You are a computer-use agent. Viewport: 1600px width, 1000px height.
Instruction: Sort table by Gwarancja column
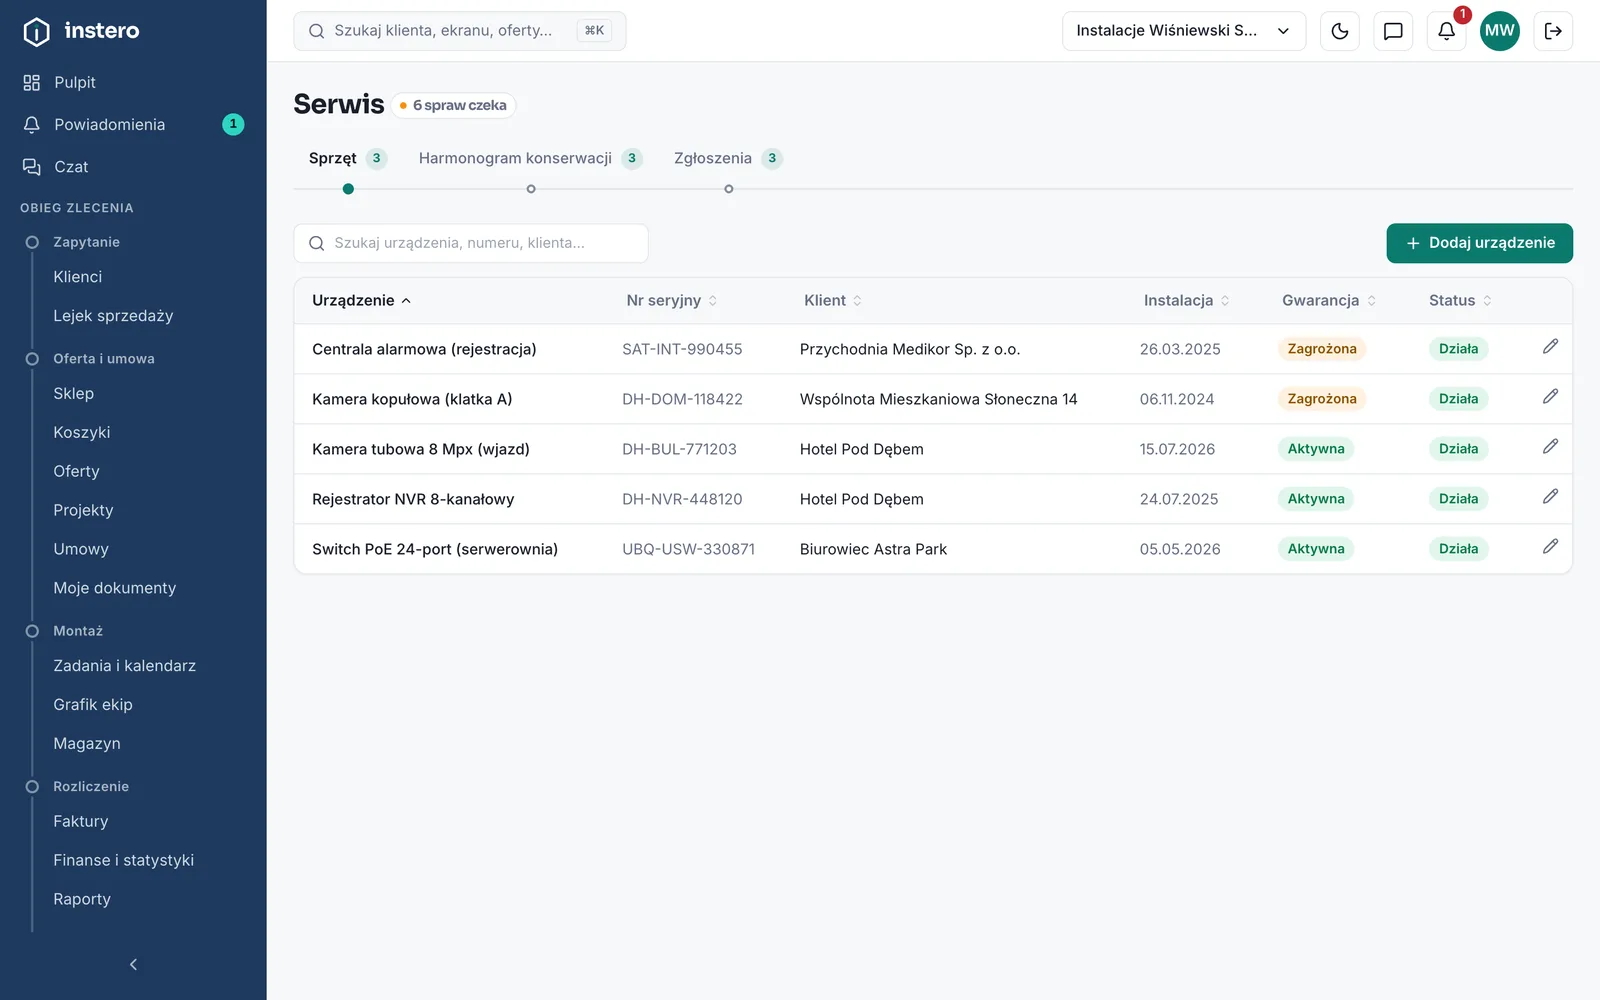1329,301
